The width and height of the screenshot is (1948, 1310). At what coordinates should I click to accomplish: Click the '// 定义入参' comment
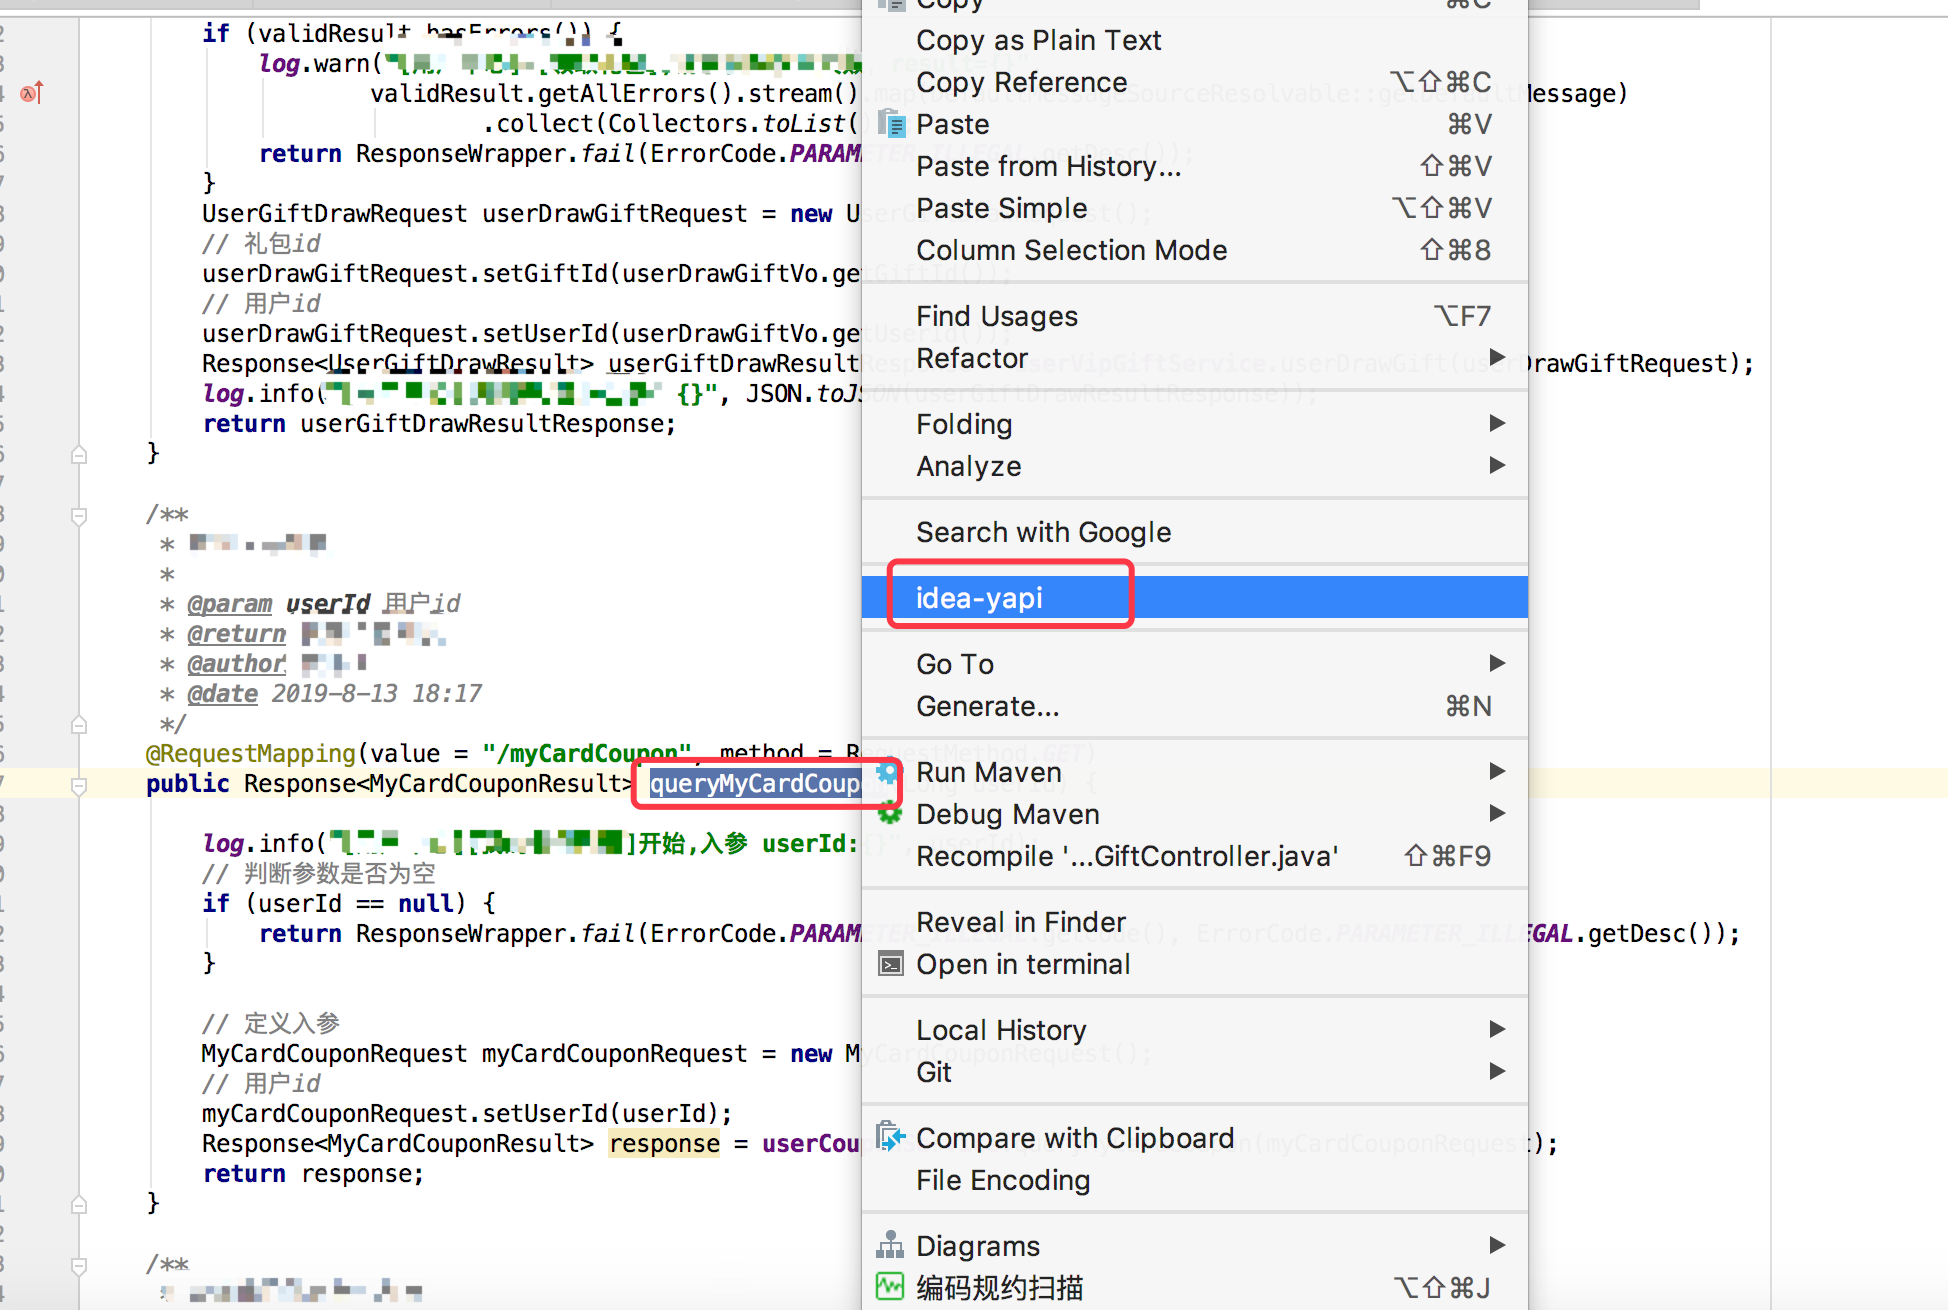[271, 1023]
